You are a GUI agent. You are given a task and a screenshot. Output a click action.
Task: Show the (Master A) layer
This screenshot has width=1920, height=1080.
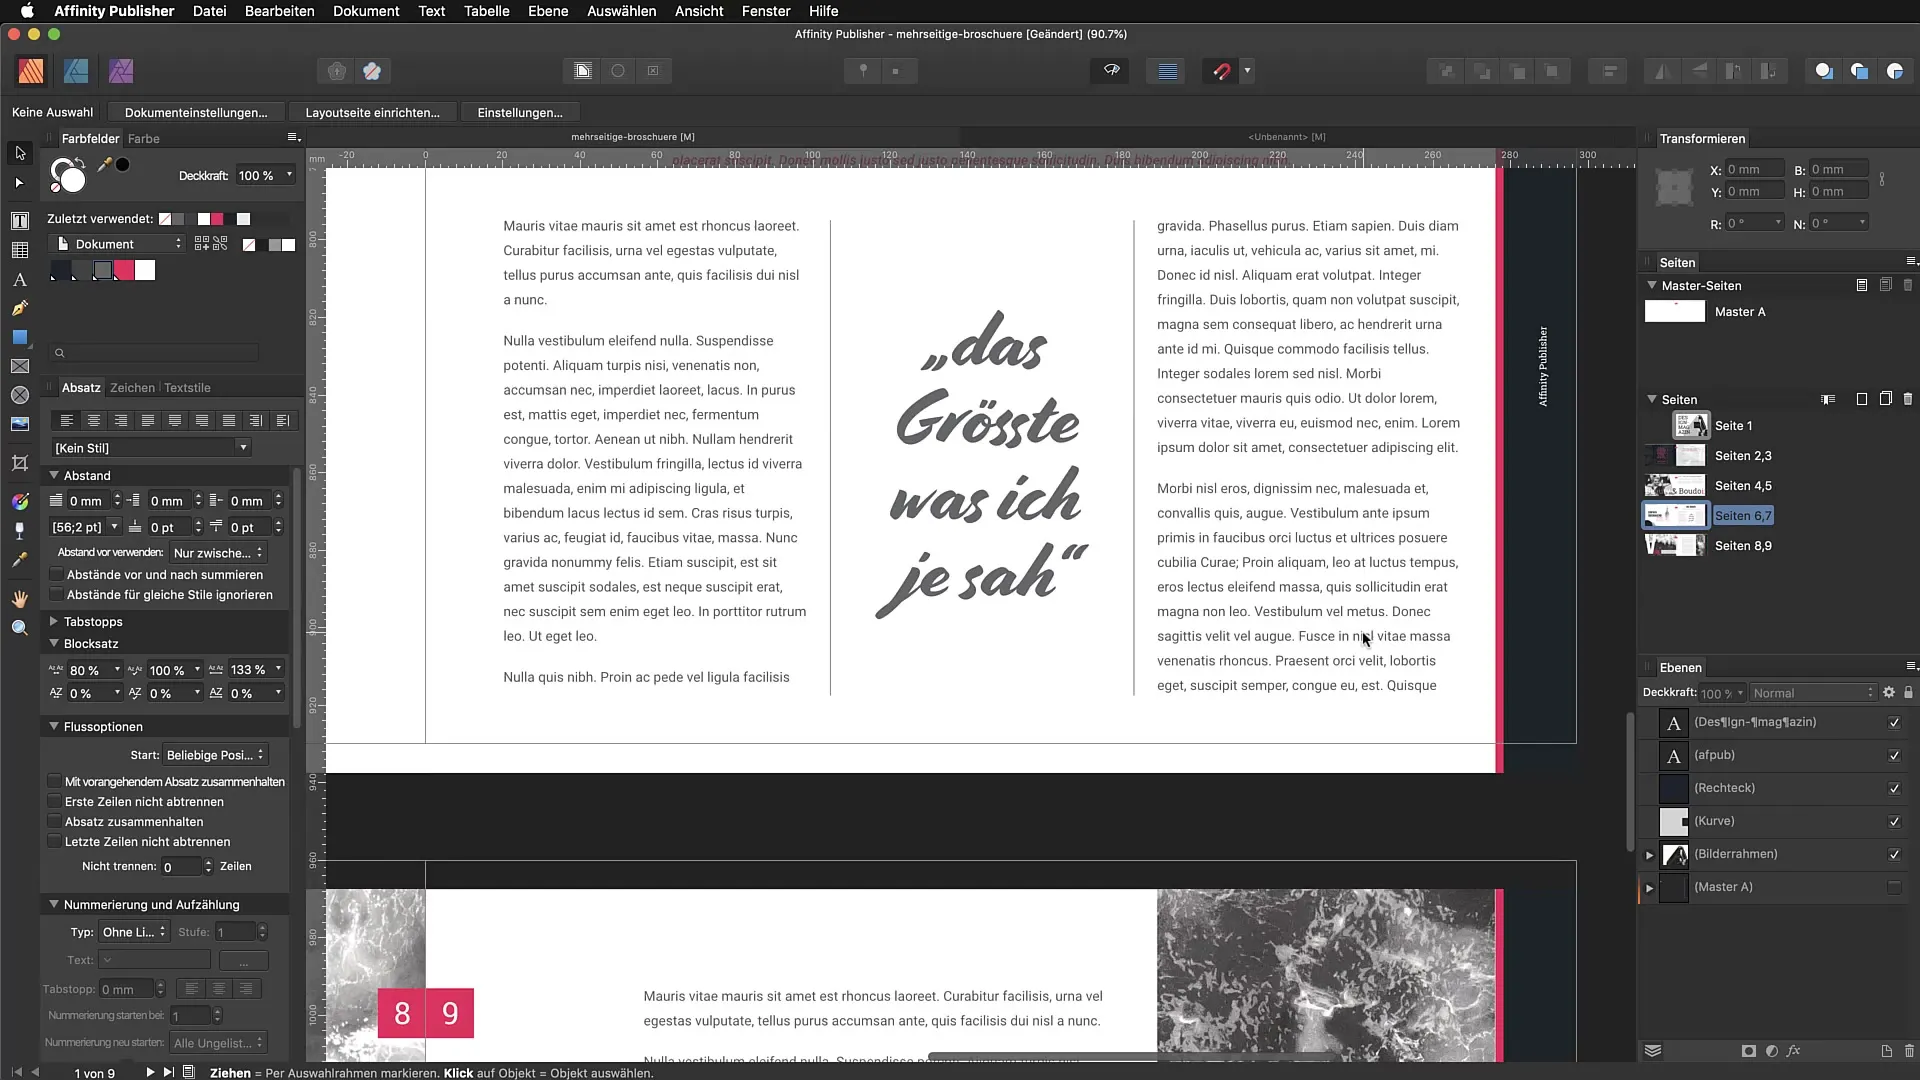click(1894, 887)
